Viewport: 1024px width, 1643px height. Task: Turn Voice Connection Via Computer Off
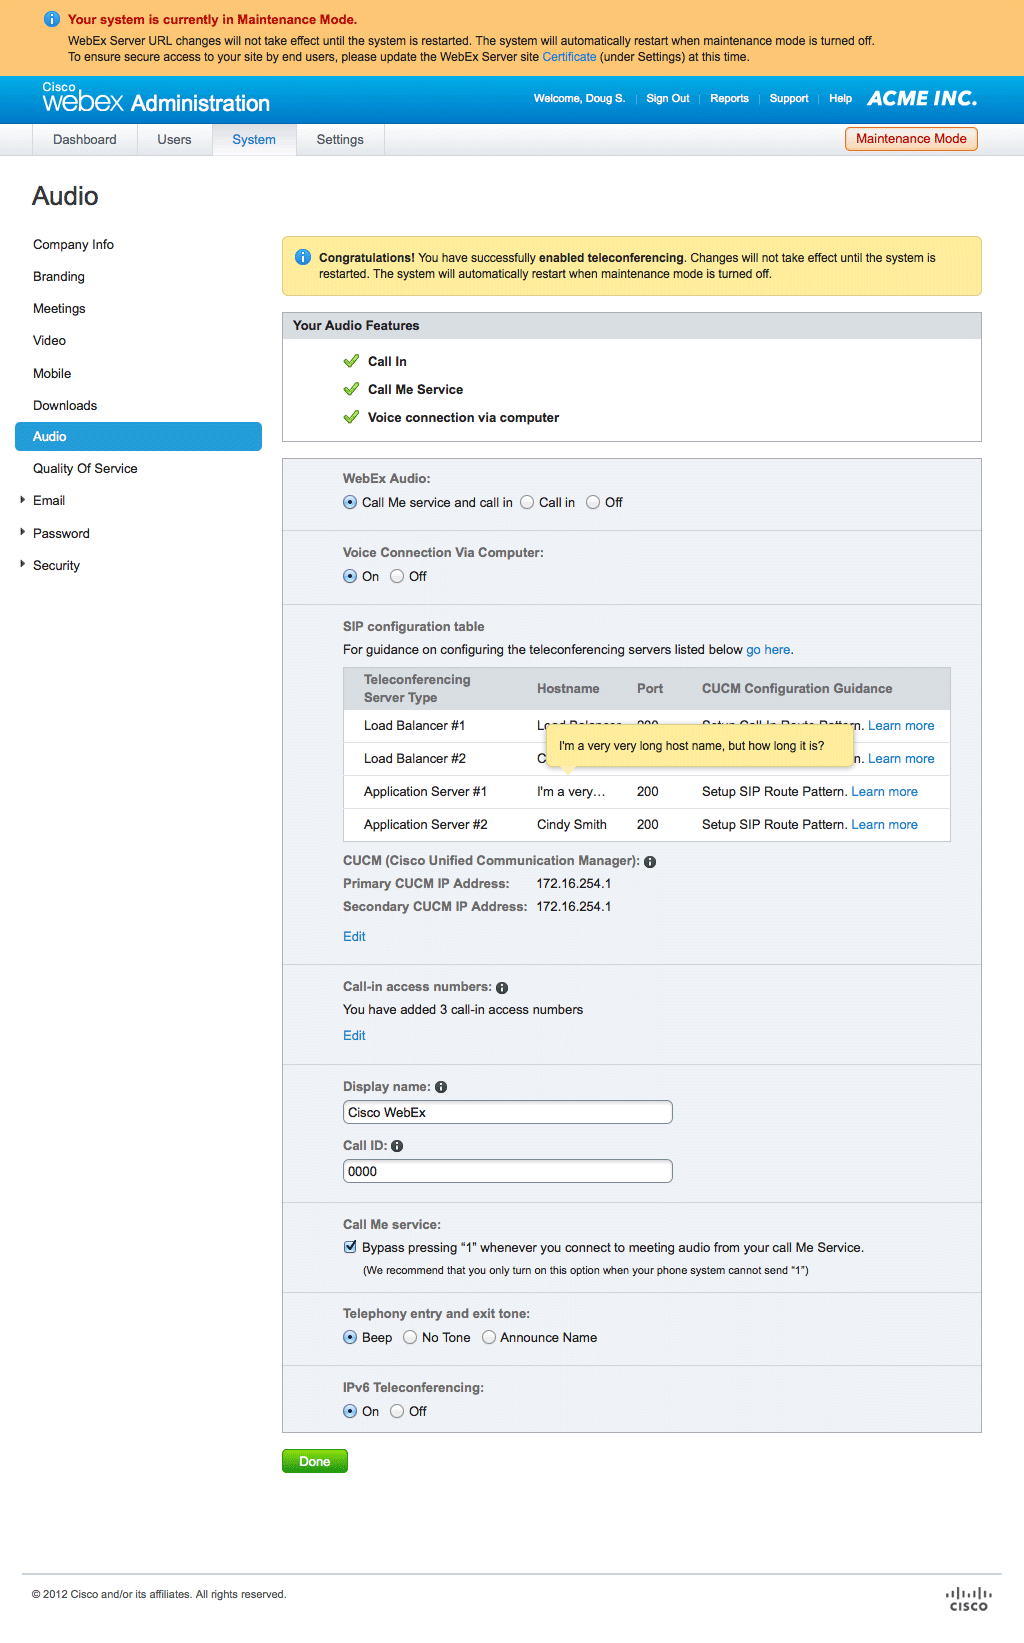397,577
